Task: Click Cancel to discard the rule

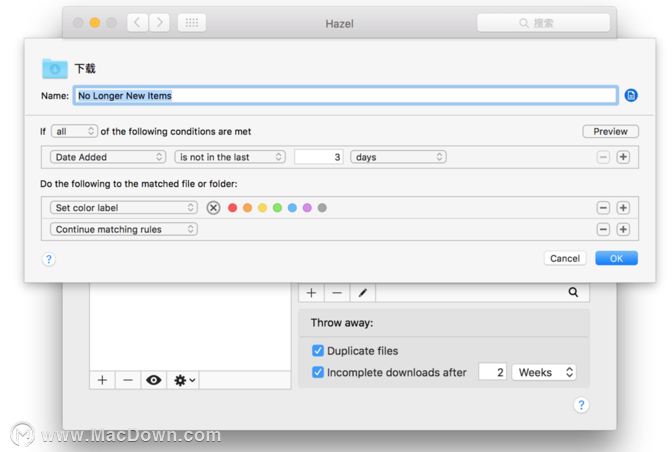Action: pyautogui.click(x=565, y=258)
